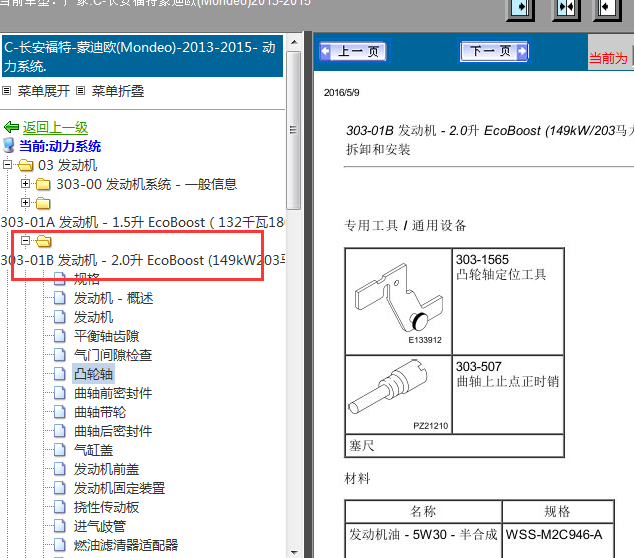Click the document icon beside 燃油滤清器适配器

[x=60, y=545]
